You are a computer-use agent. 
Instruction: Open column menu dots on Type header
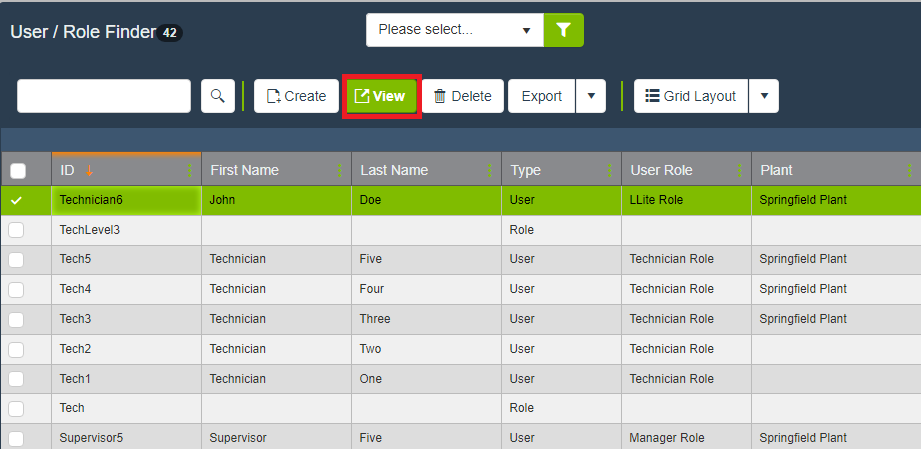click(x=610, y=170)
